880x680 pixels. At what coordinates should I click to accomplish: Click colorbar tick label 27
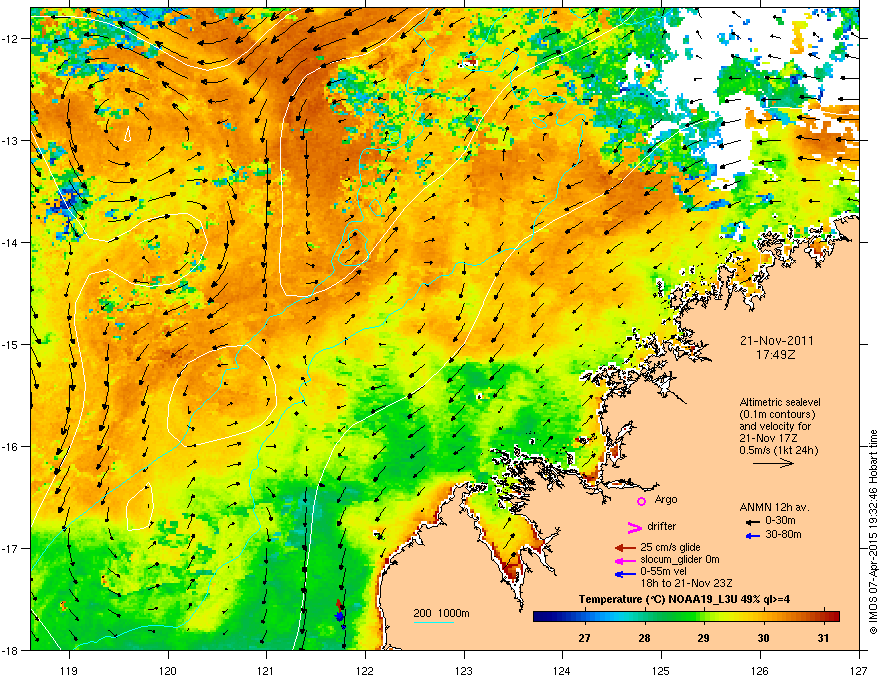585,638
